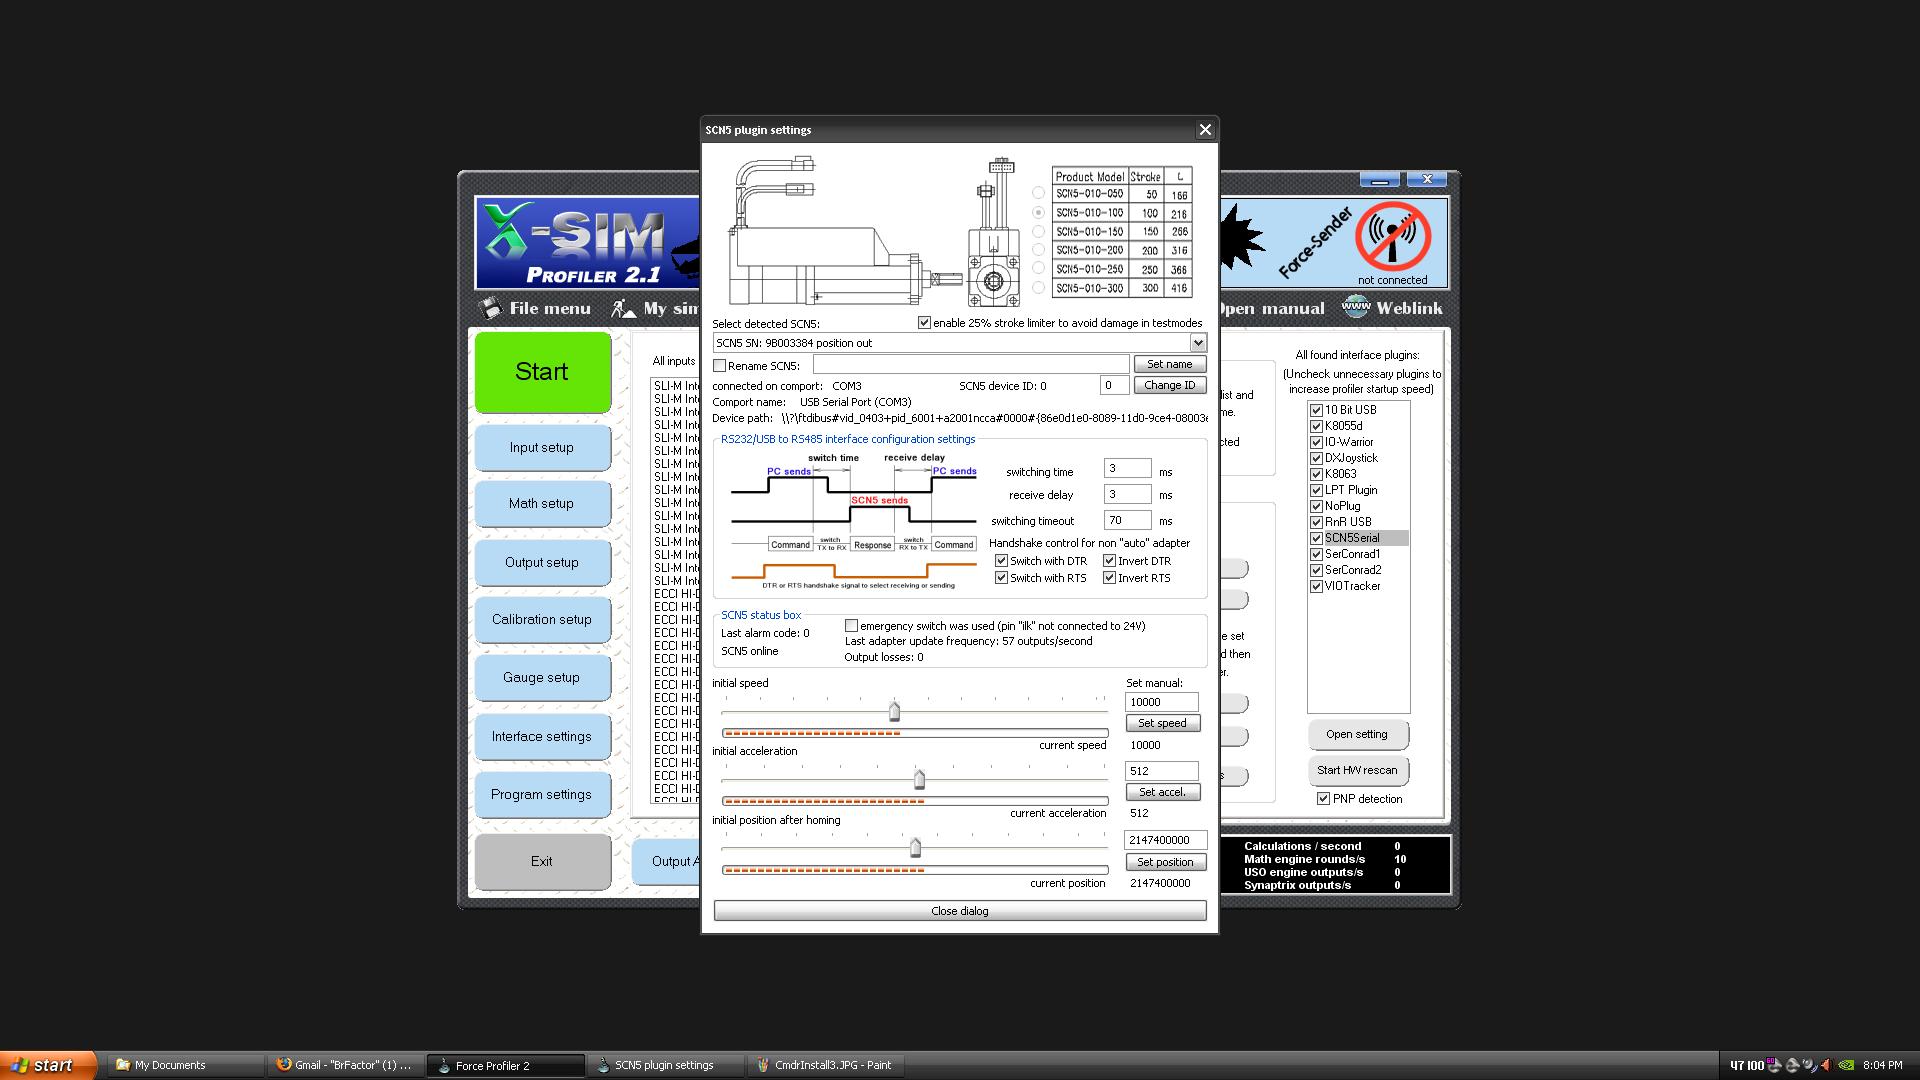Open Math setup section
The image size is (1920, 1080).
(x=542, y=504)
